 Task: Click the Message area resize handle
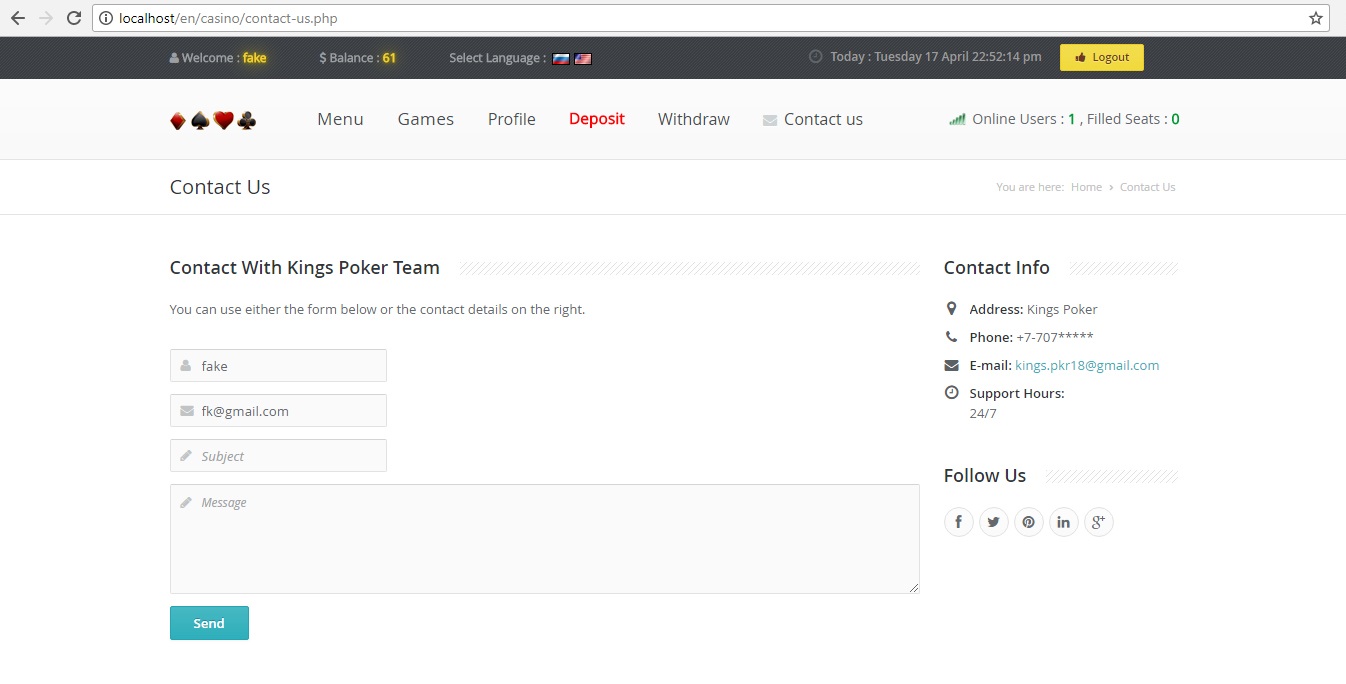914,588
